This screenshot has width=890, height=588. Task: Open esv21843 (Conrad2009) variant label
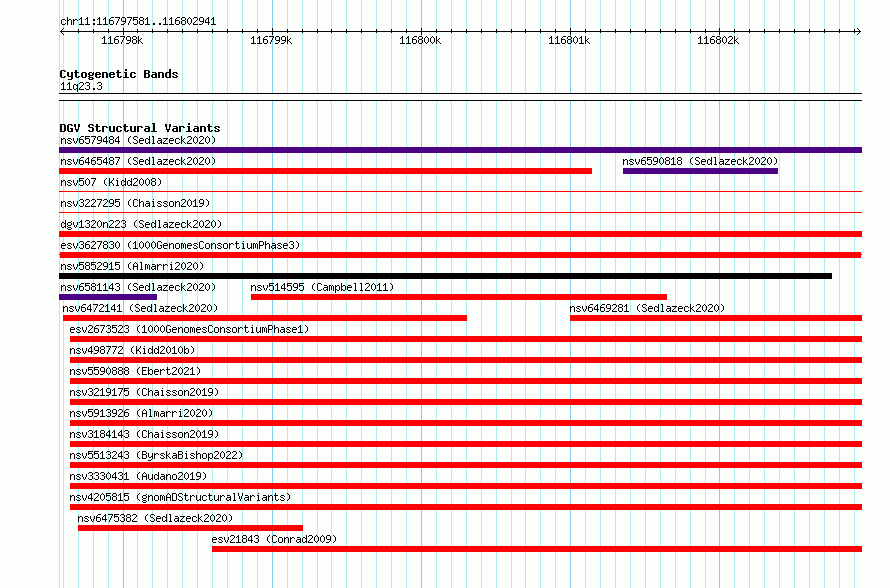(274, 539)
